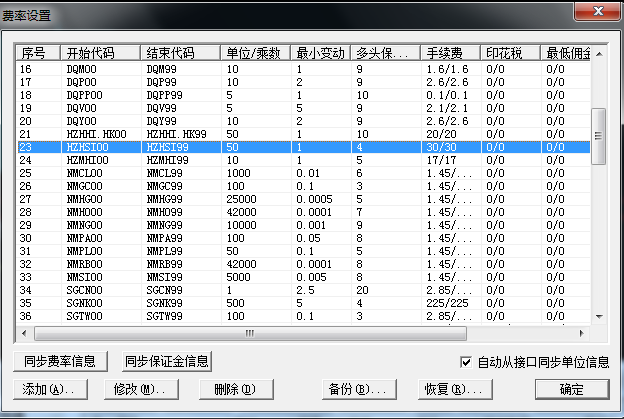
Task: Click the 手续费 column header
Action: [450, 53]
